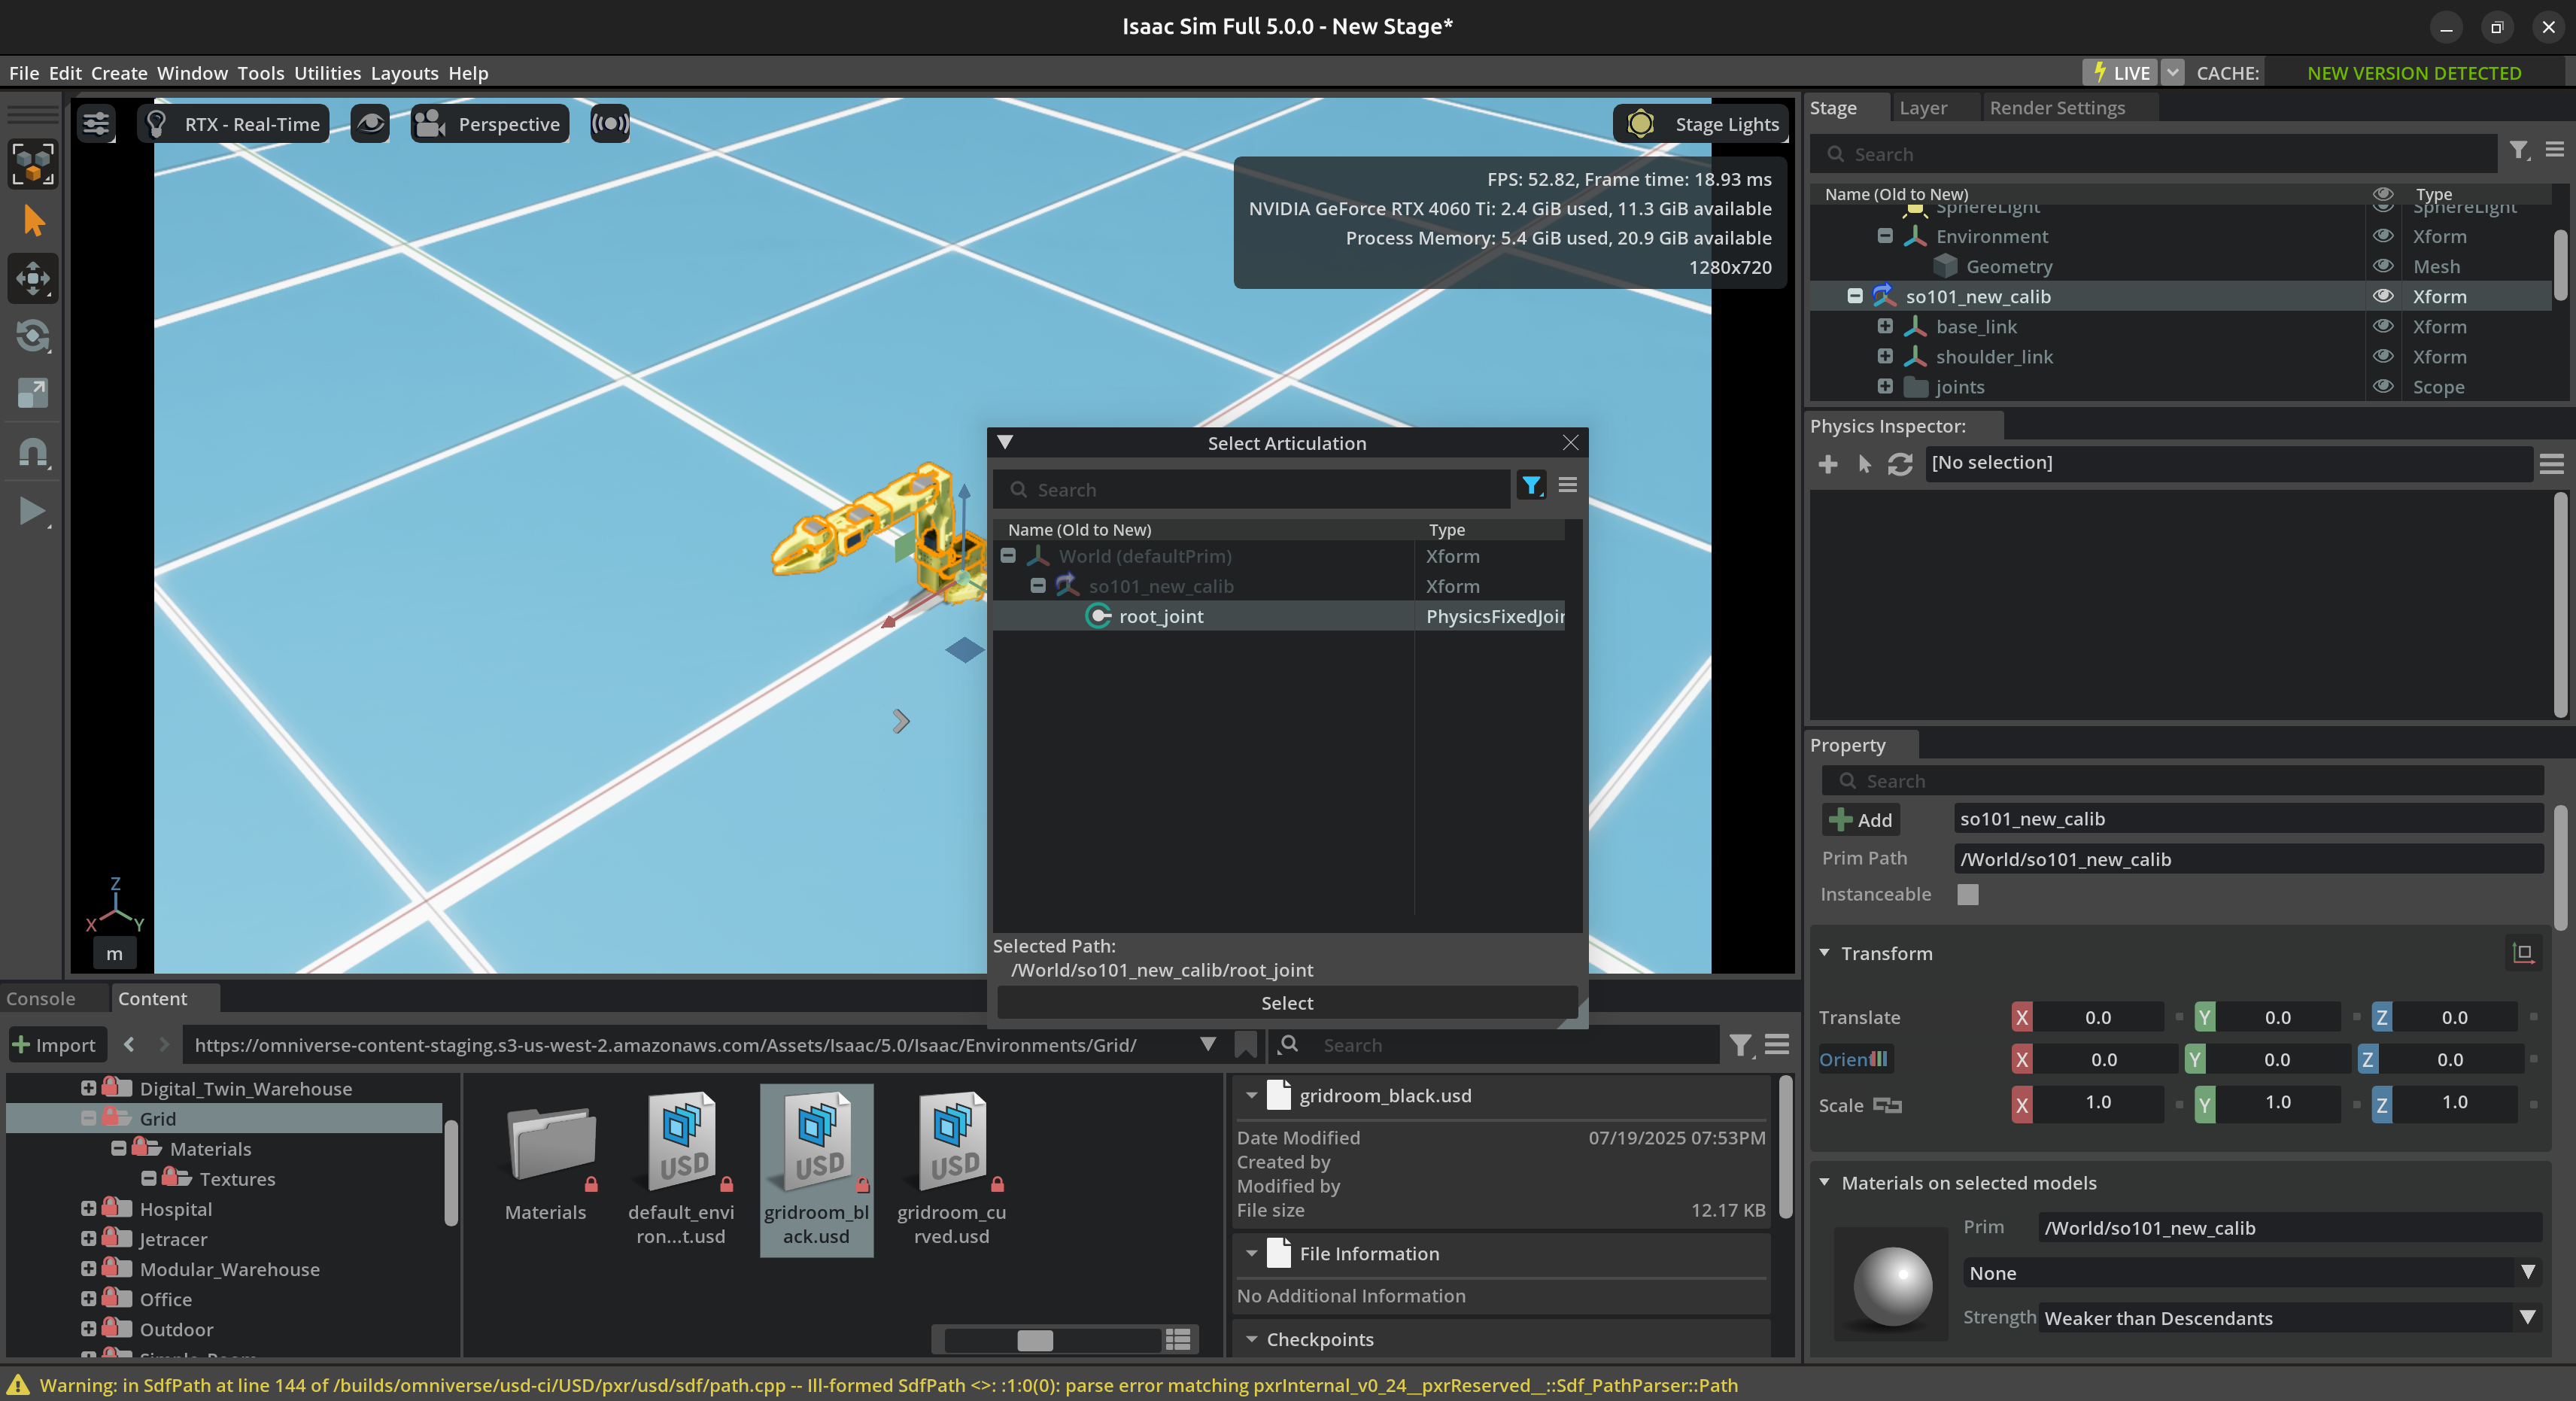Open the LIVE dropdown arrow
Image resolution: width=2576 pixels, height=1401 pixels.
point(2172,73)
